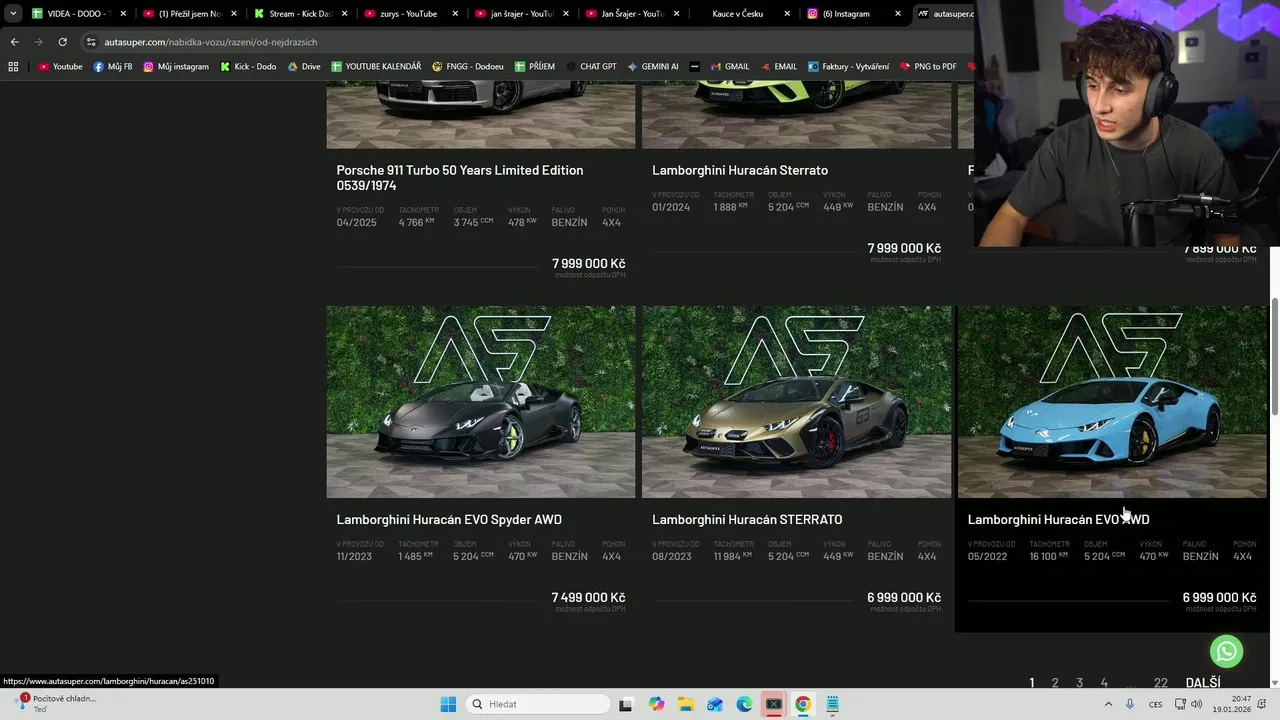The image size is (1280, 720).
Task: Close the Kauce v Česku tab
Action: click(787, 14)
